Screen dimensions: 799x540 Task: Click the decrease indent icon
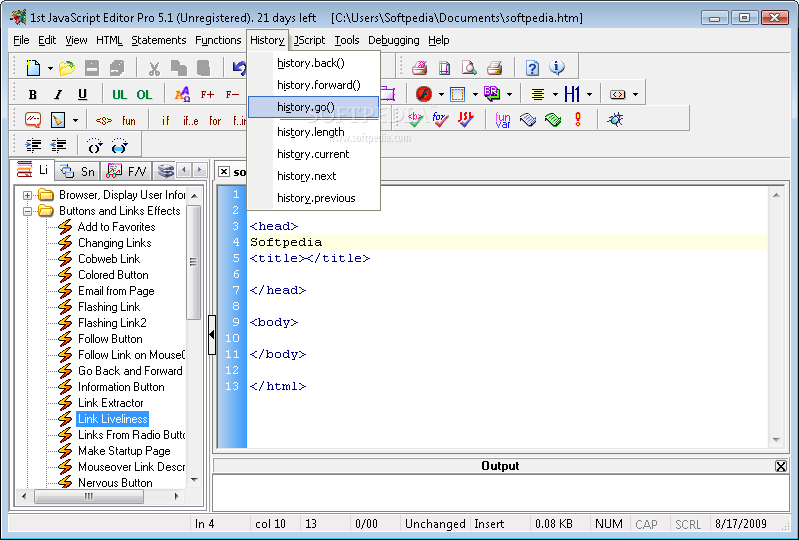[58, 146]
